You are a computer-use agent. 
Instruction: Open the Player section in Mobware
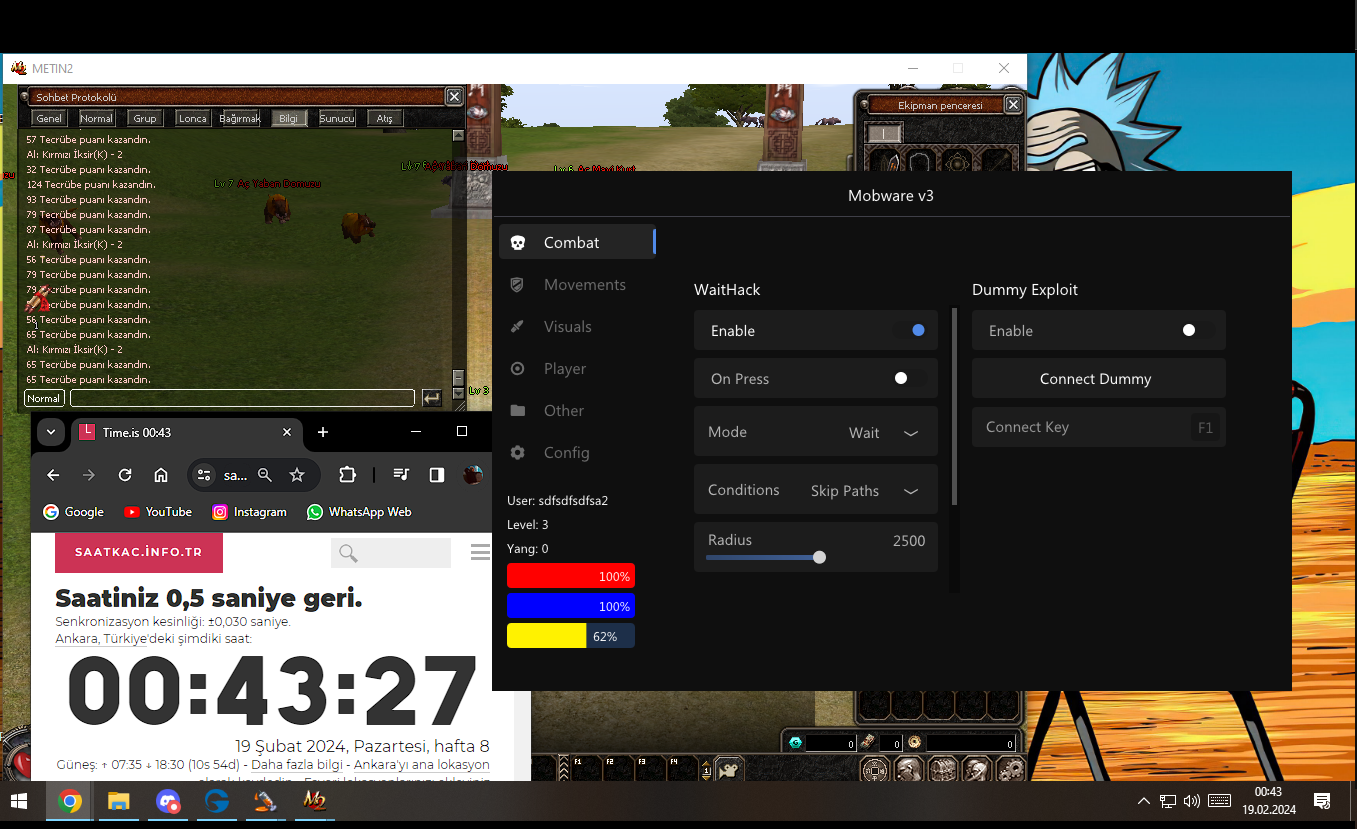[x=577, y=369]
